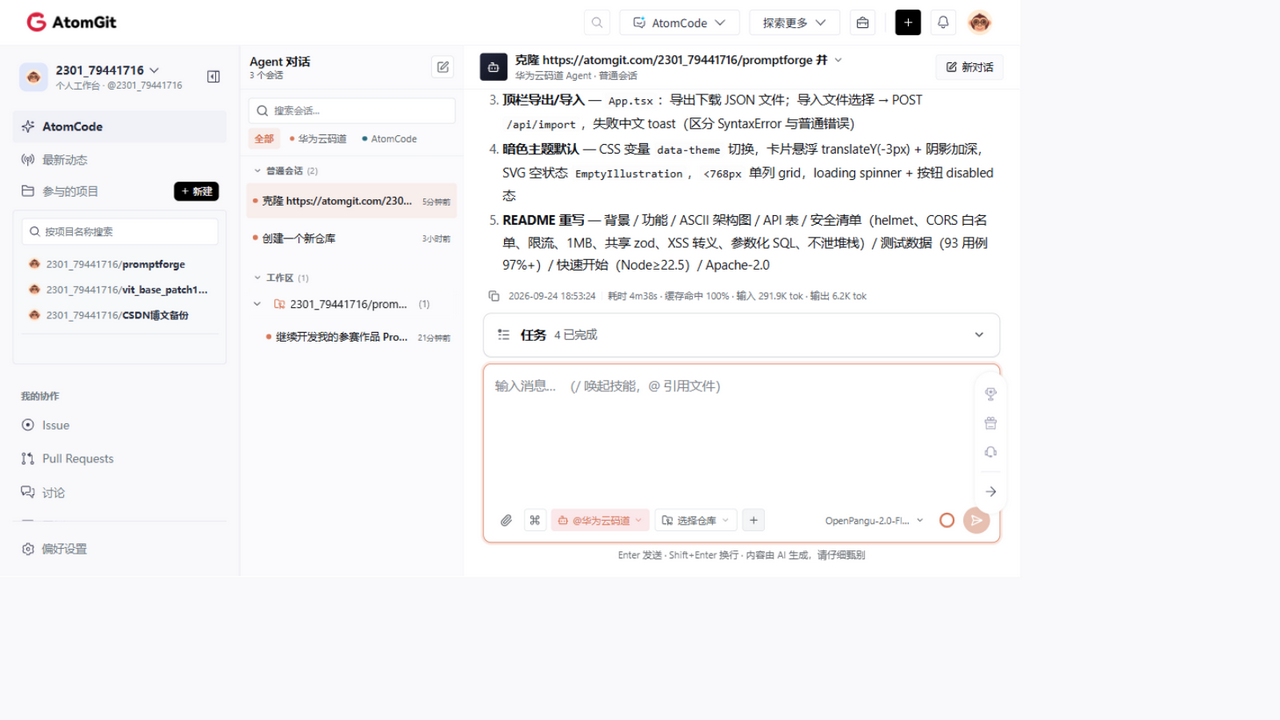Filter conversations by 华为云码道

click(x=319, y=139)
